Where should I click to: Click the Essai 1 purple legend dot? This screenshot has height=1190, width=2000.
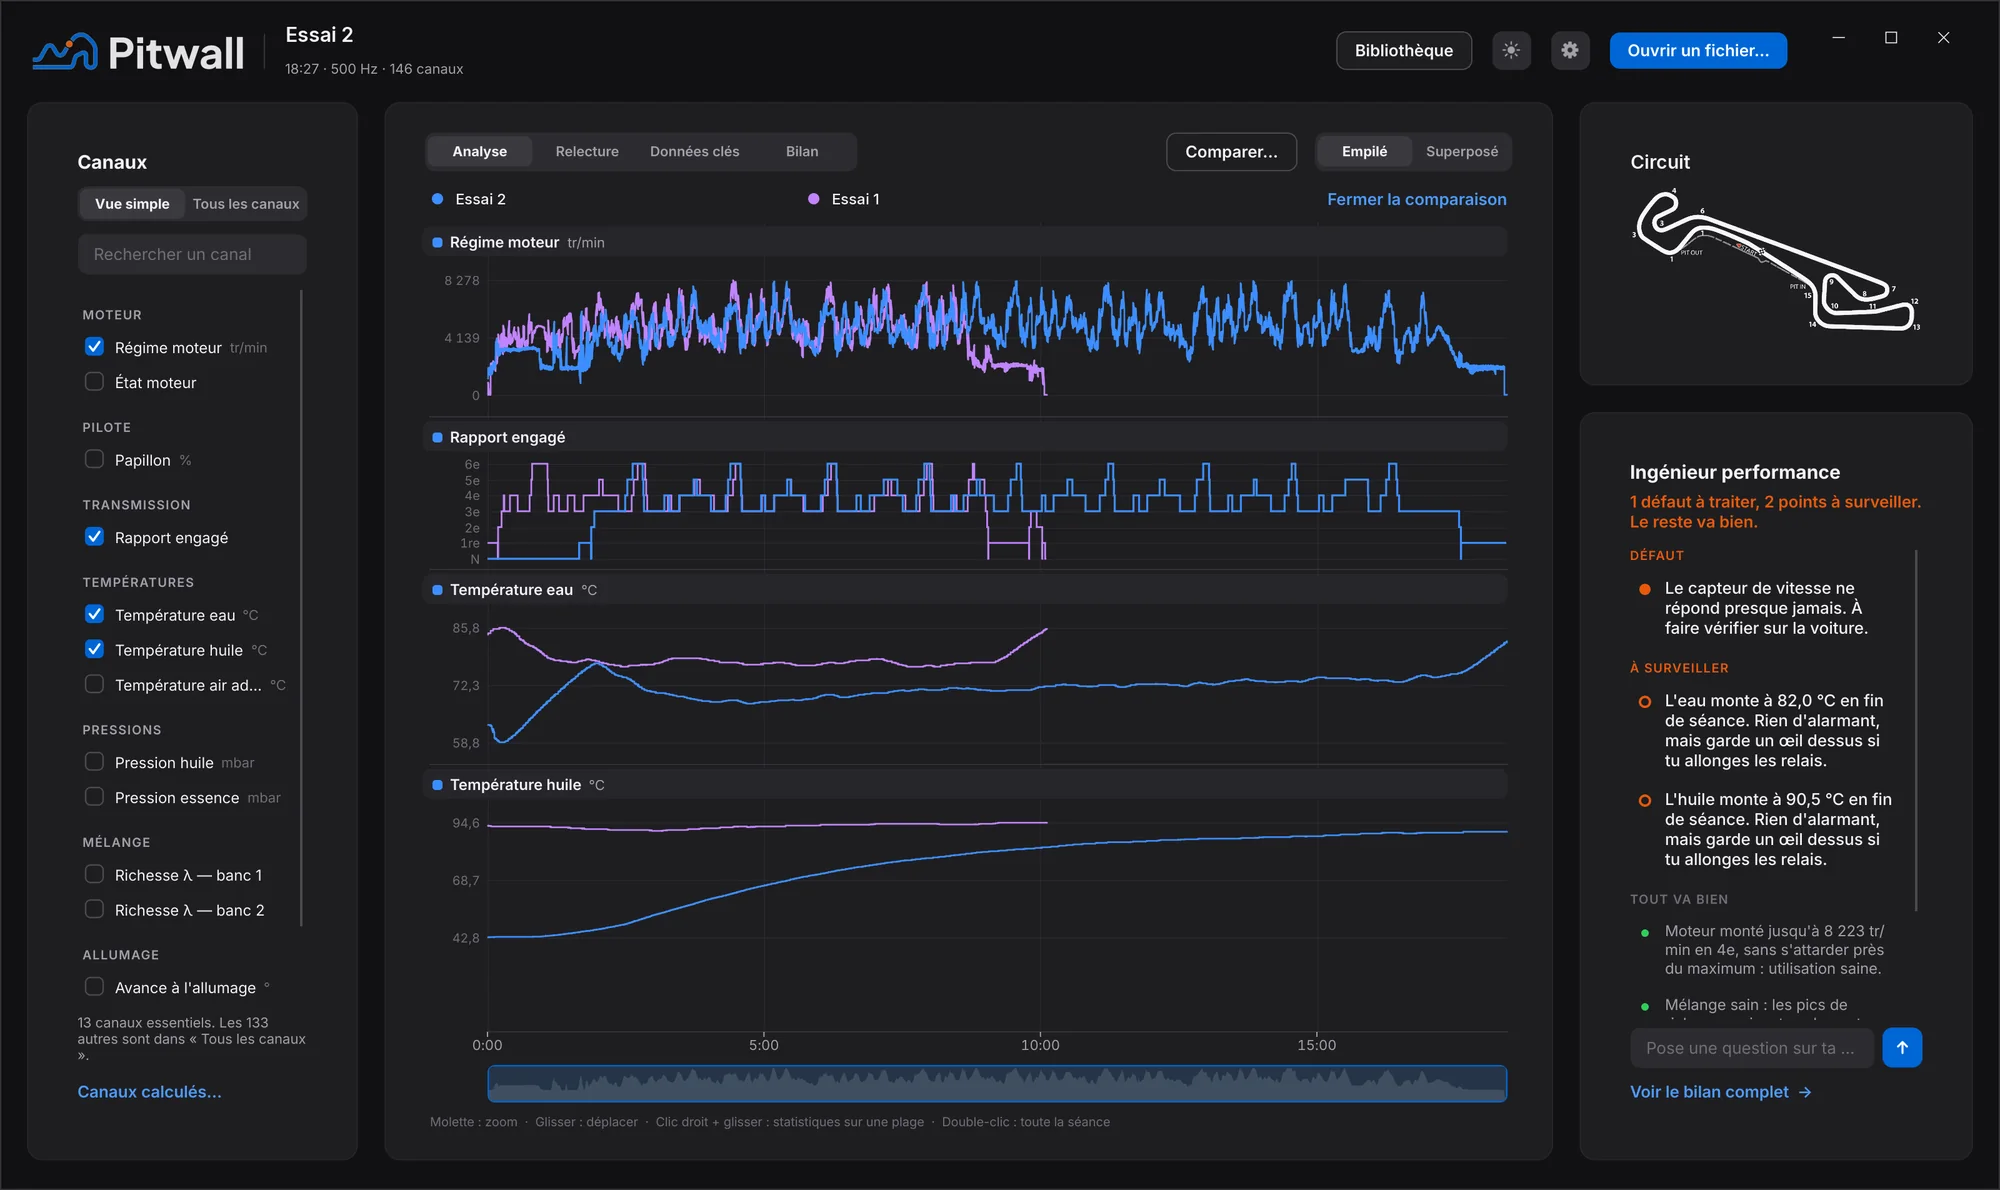point(814,199)
